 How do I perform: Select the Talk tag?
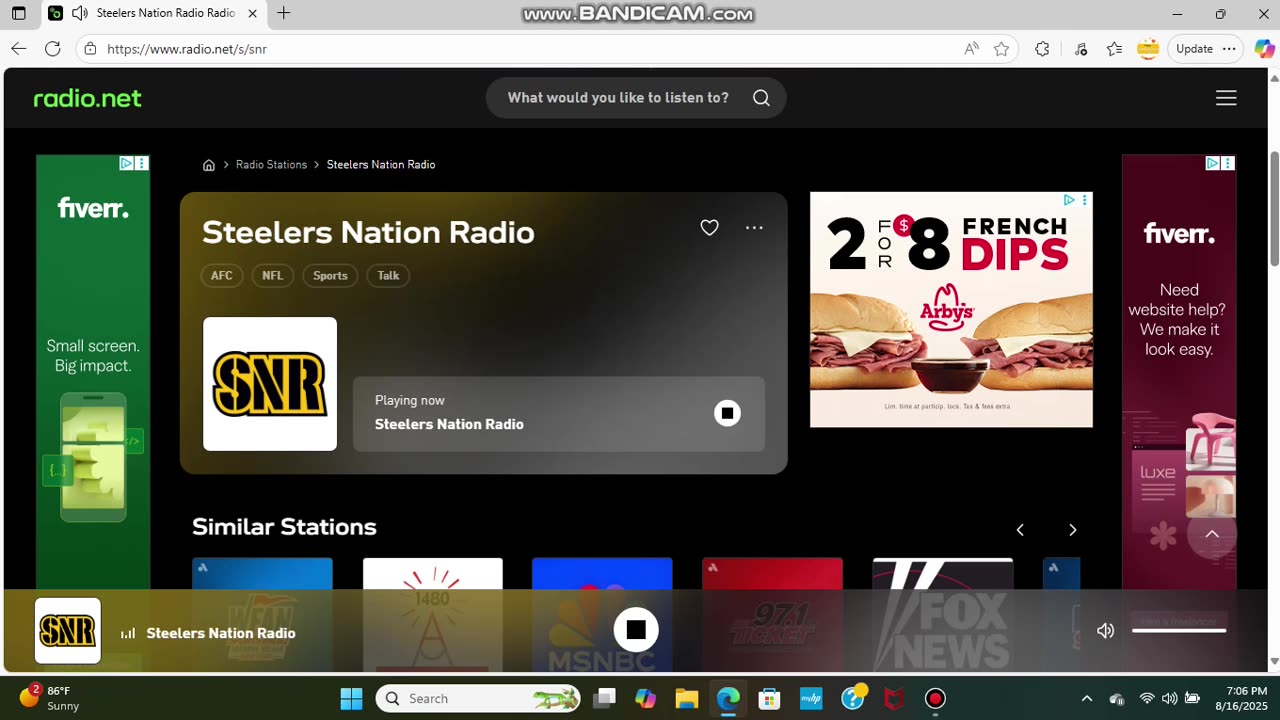coord(388,276)
